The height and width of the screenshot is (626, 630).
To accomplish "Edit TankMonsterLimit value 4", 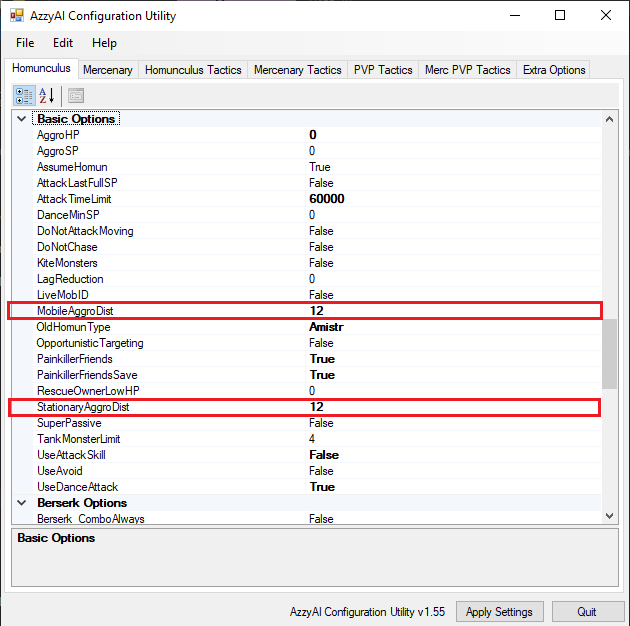I will 453,439.
